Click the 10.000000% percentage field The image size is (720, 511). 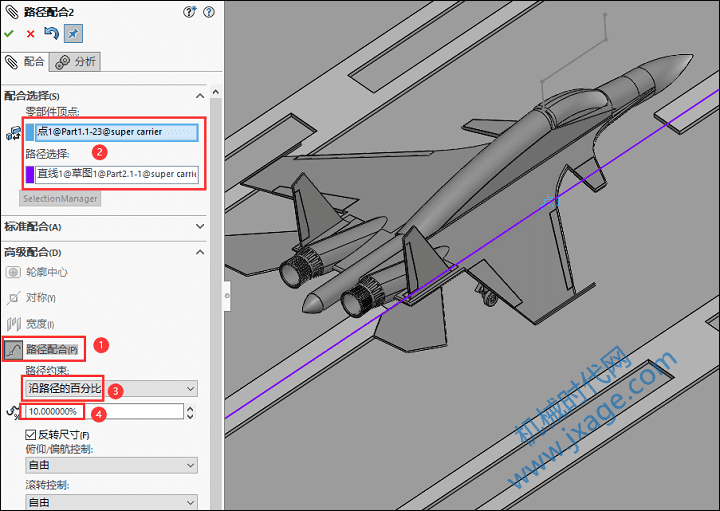tap(104, 411)
